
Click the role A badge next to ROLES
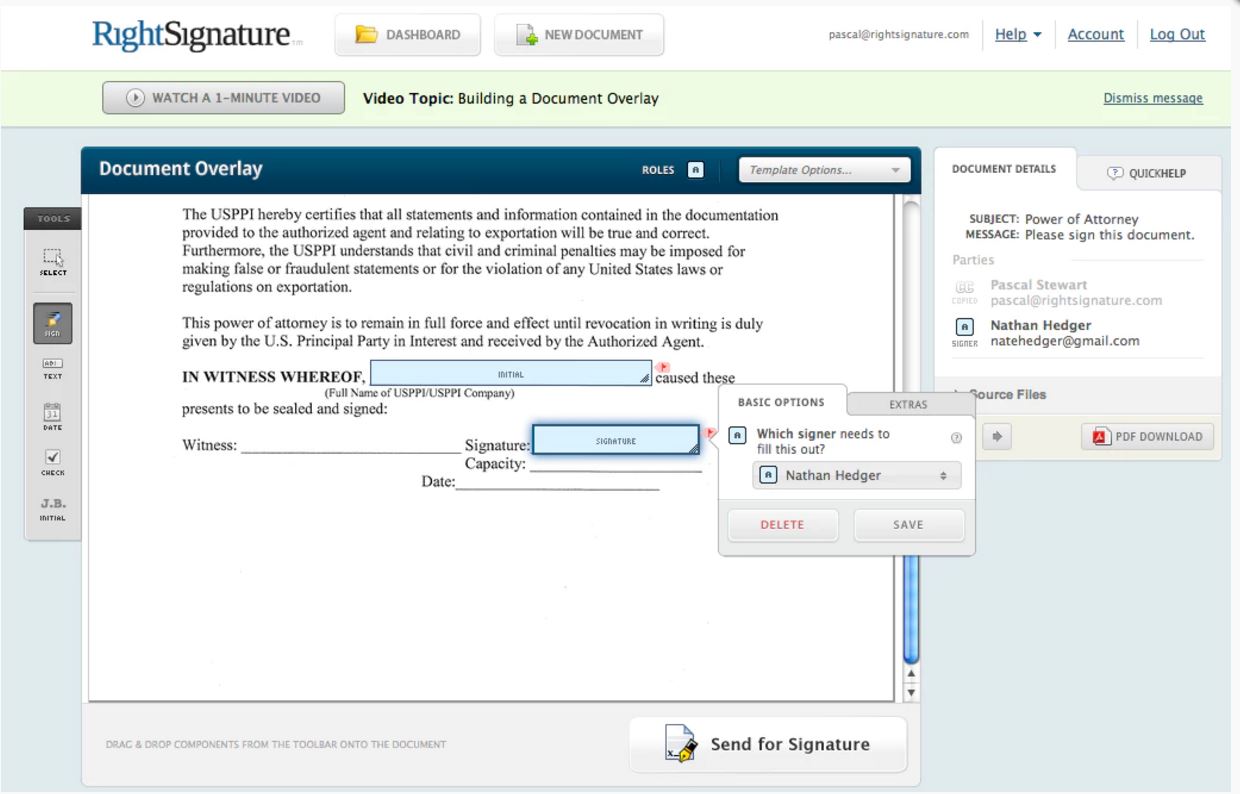click(696, 170)
